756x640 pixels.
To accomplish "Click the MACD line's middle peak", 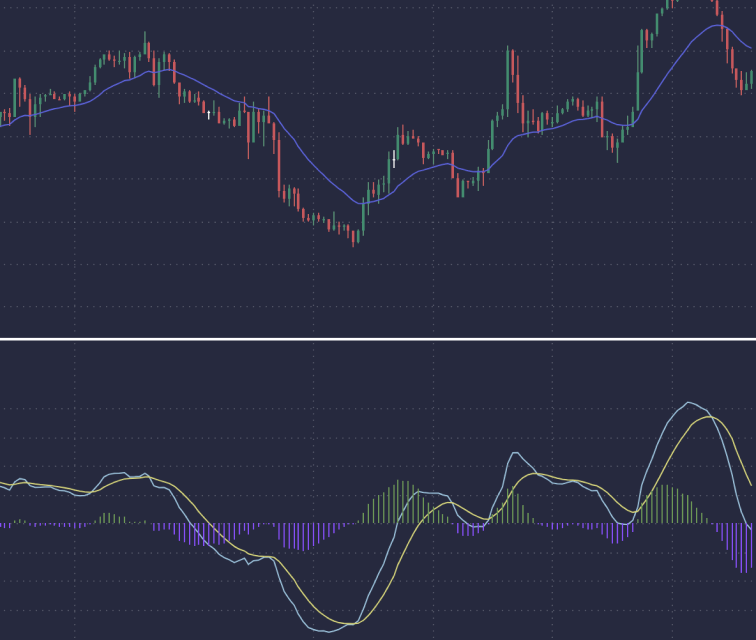I will pos(515,454).
